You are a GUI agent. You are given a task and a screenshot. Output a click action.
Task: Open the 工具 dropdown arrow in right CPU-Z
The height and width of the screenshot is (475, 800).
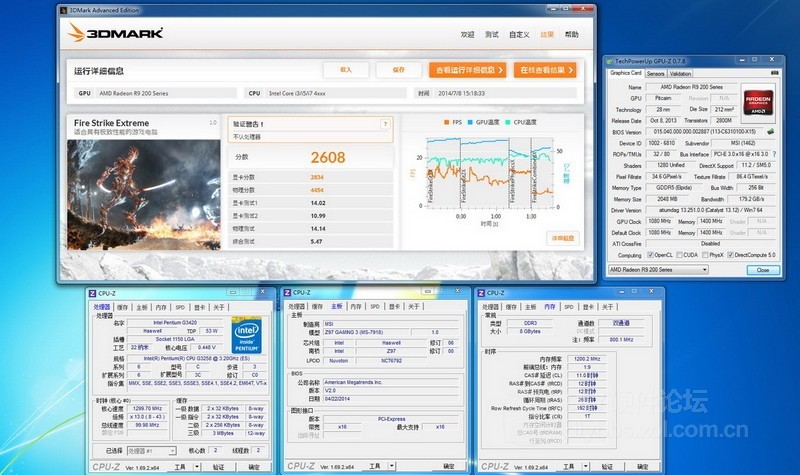(x=585, y=466)
